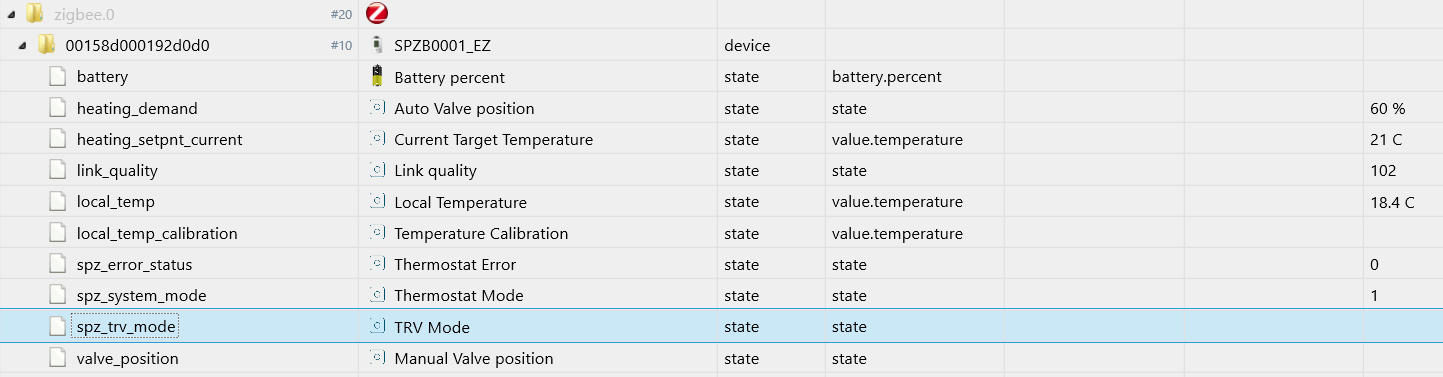Click the folder icon of zigbee.0
Image resolution: width=1443 pixels, height=377 pixels.
[35, 13]
